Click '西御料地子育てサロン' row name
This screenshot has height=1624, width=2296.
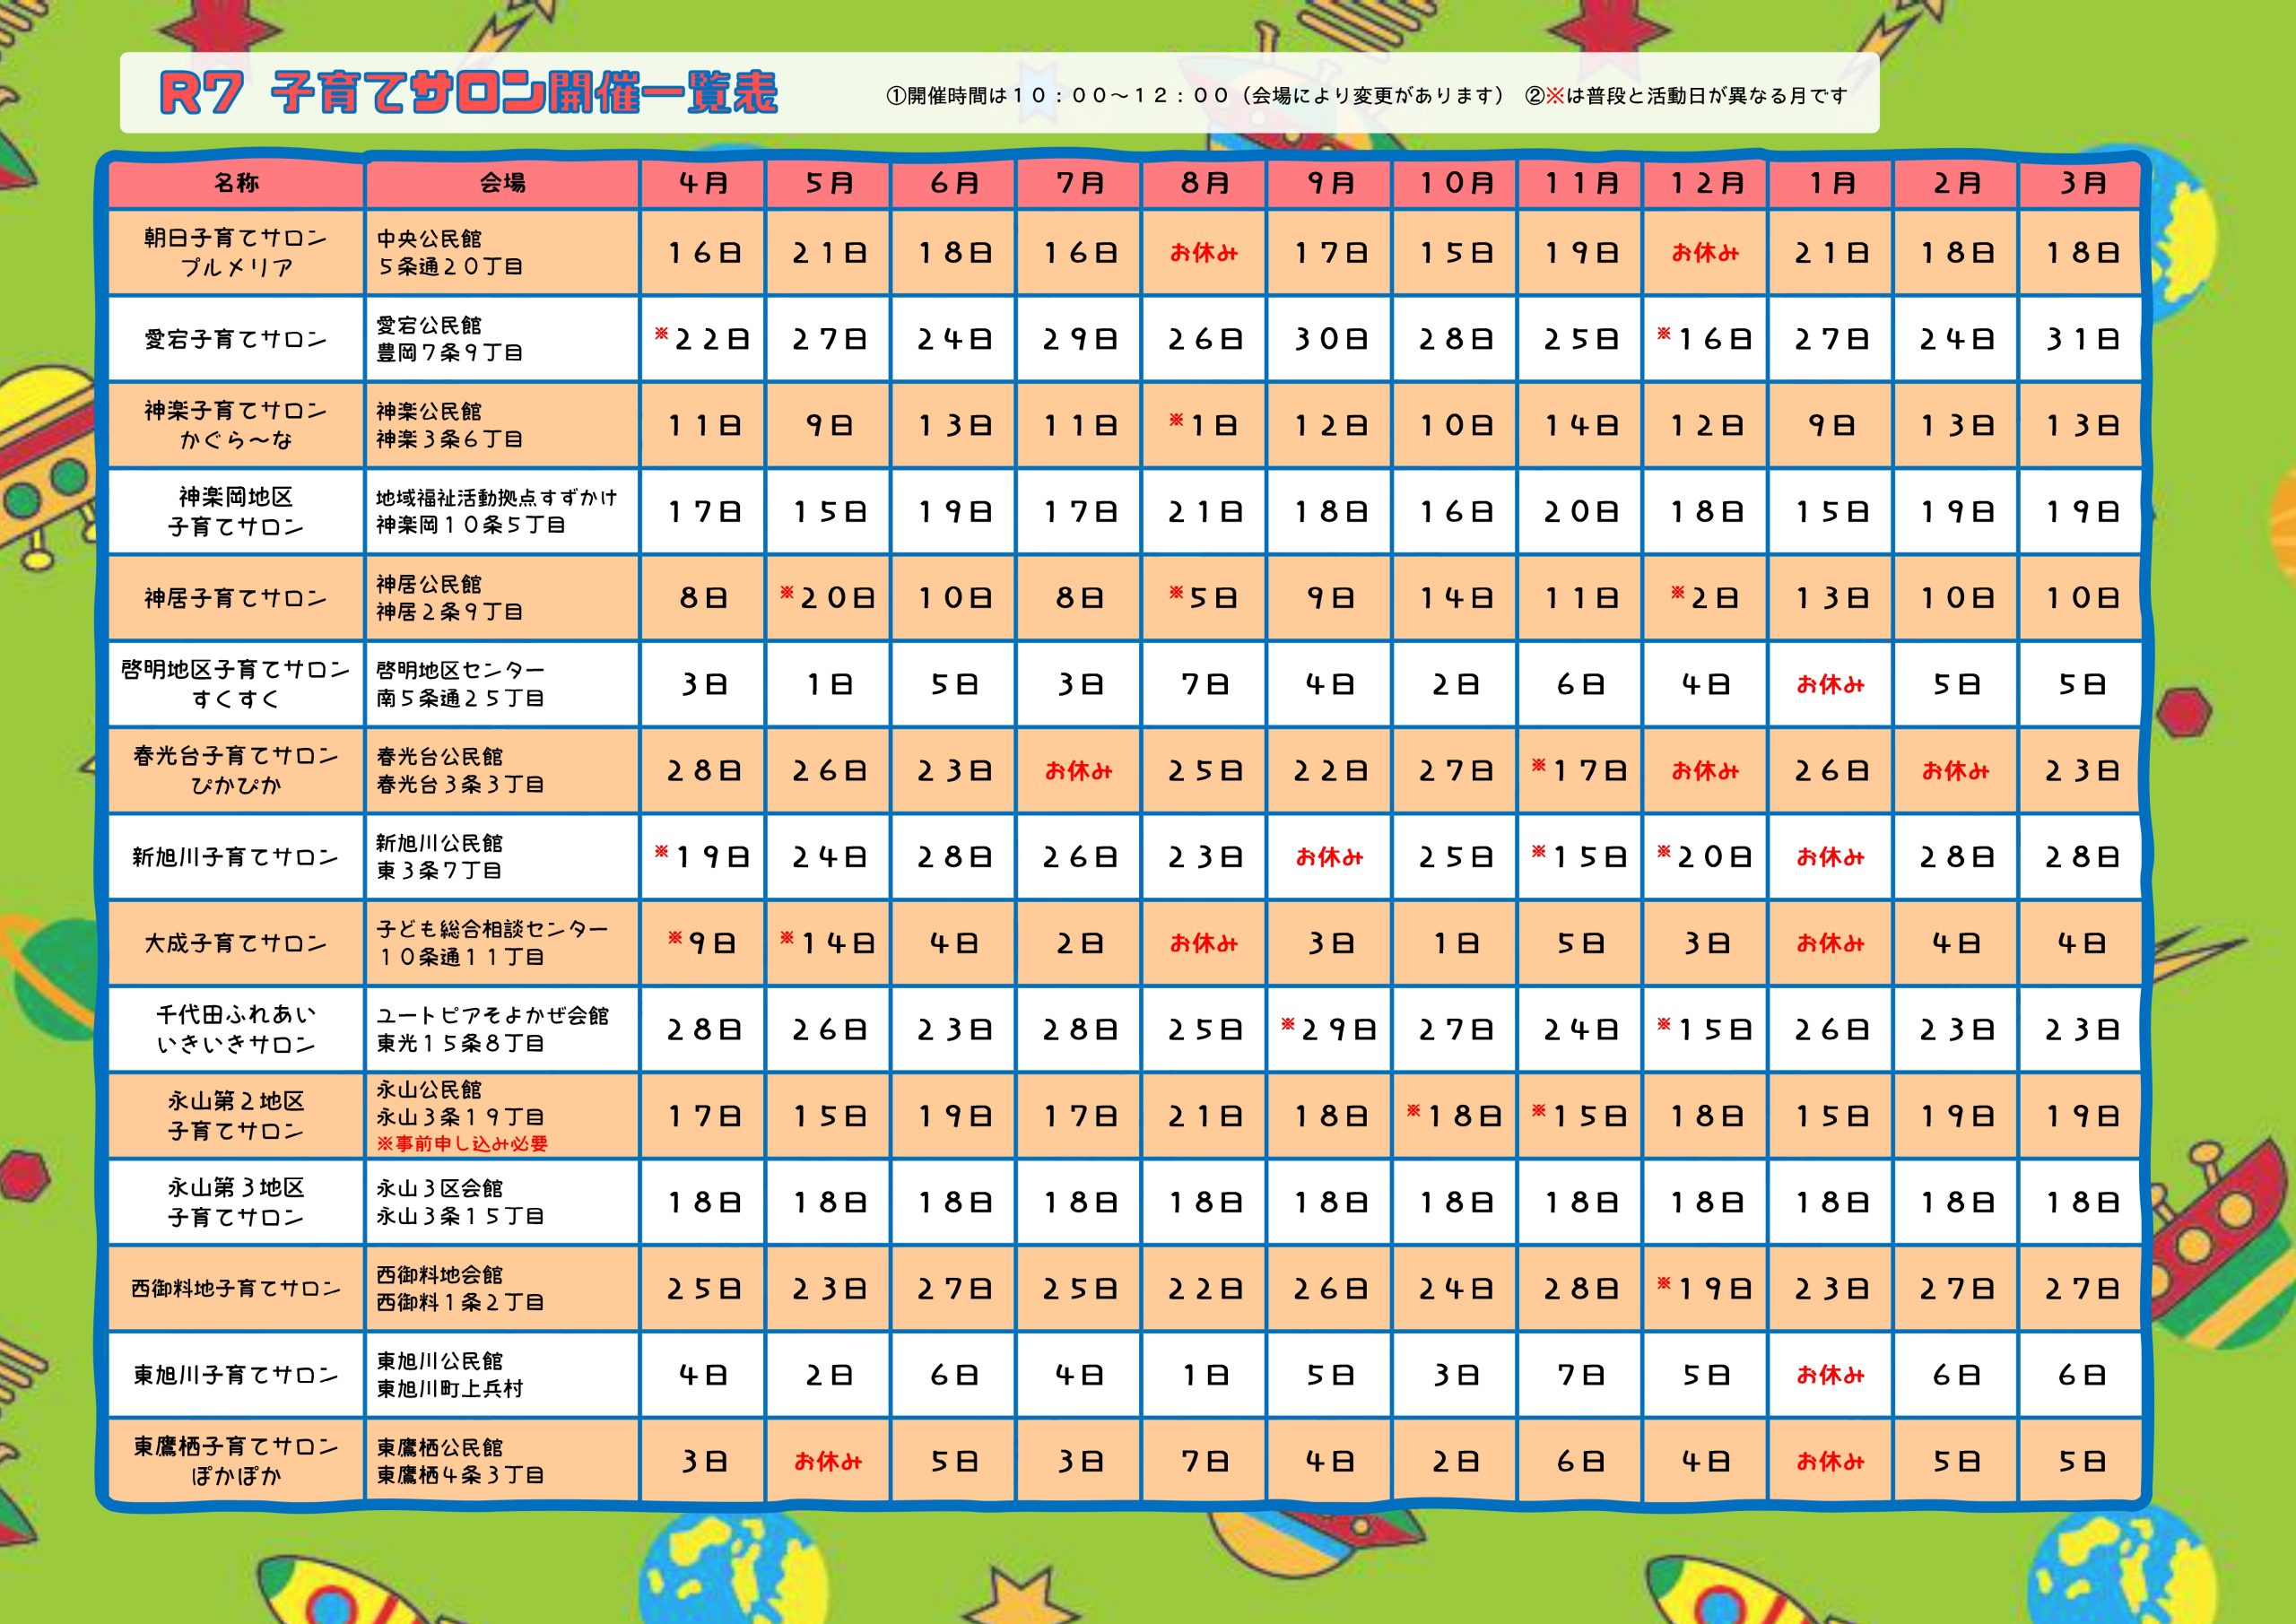tap(236, 1288)
